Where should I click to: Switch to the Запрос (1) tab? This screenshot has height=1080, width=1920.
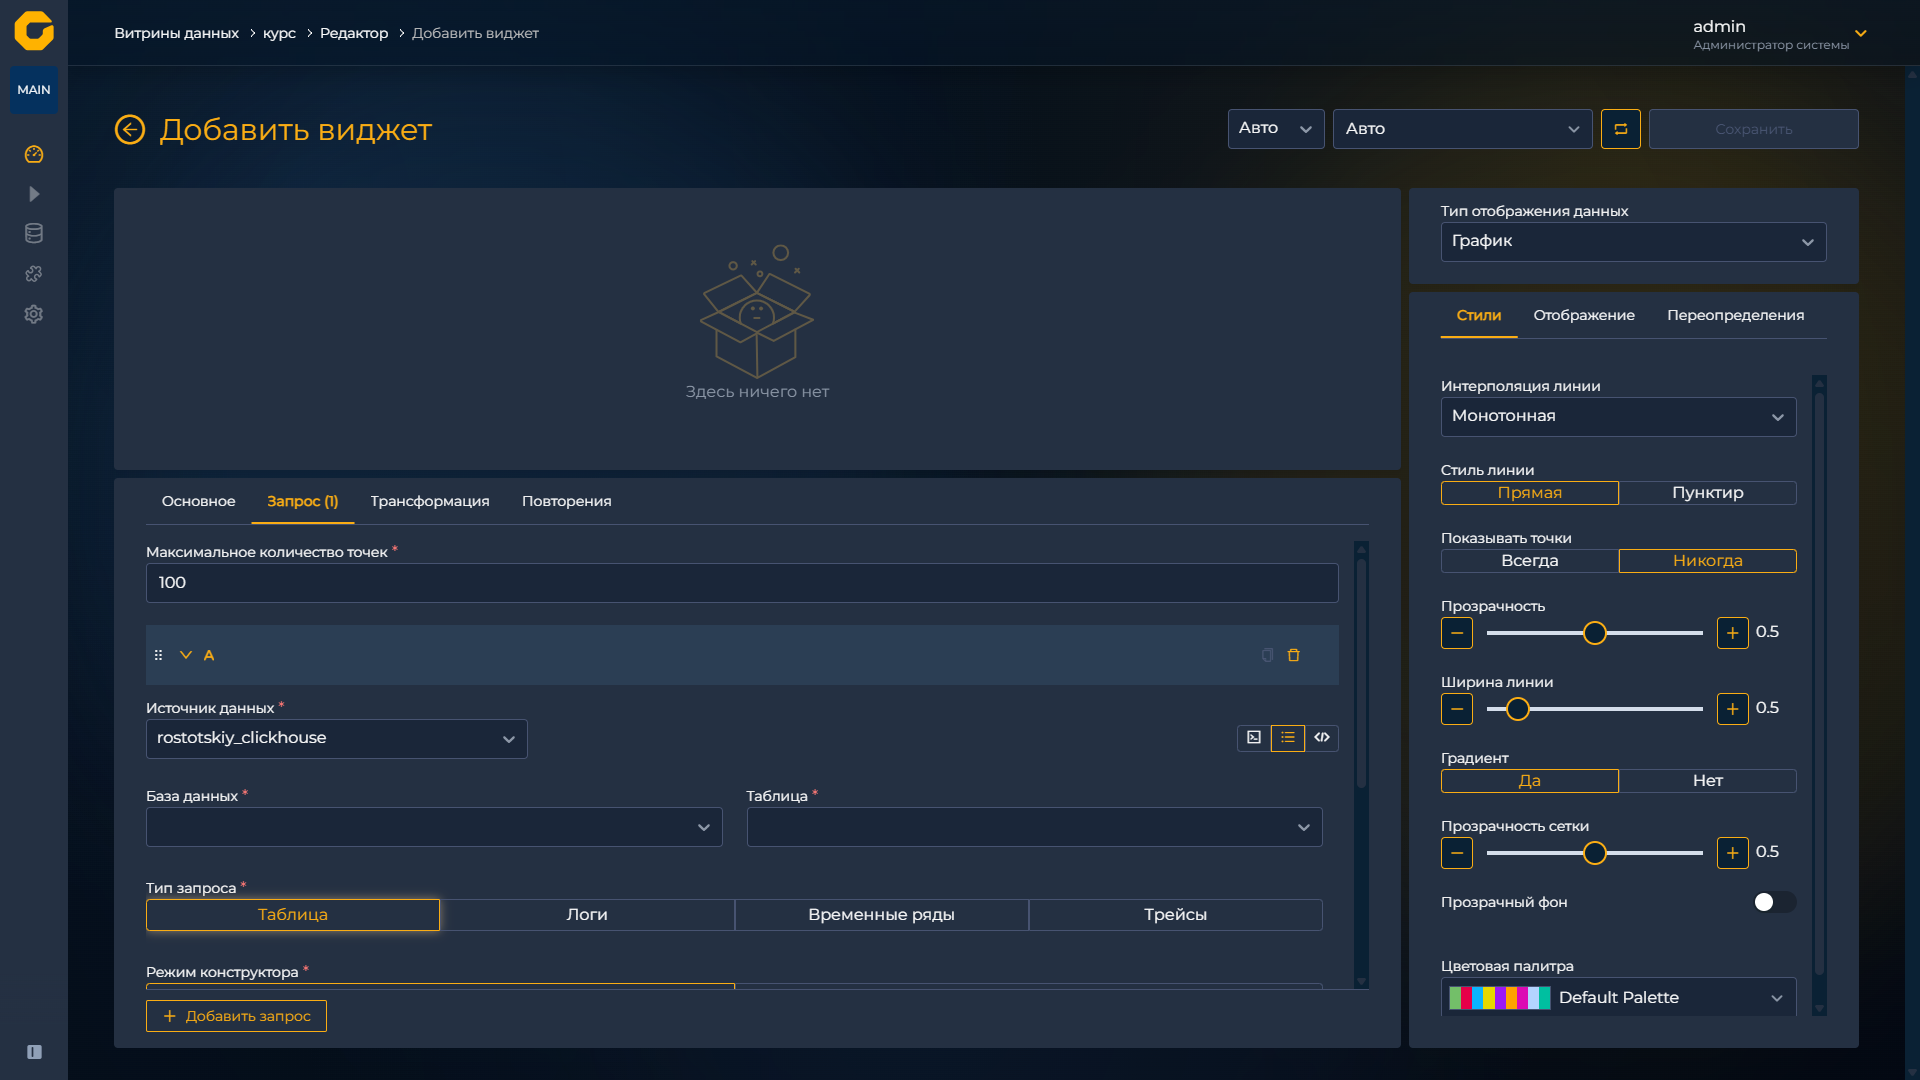coord(303,502)
